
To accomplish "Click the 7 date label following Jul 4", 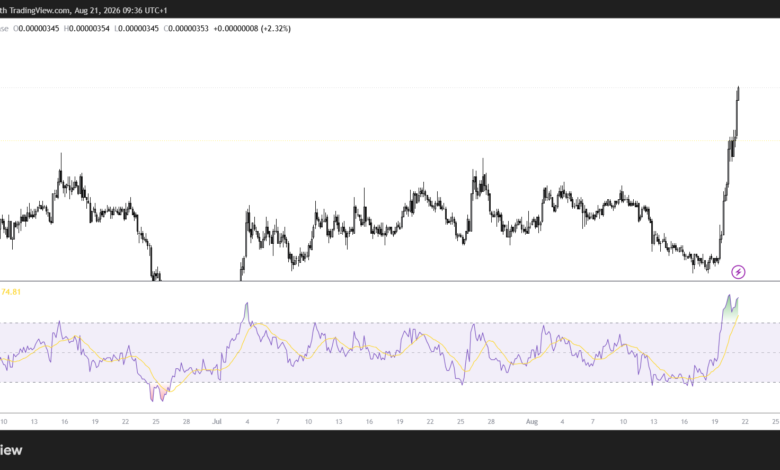I will [x=278, y=421].
